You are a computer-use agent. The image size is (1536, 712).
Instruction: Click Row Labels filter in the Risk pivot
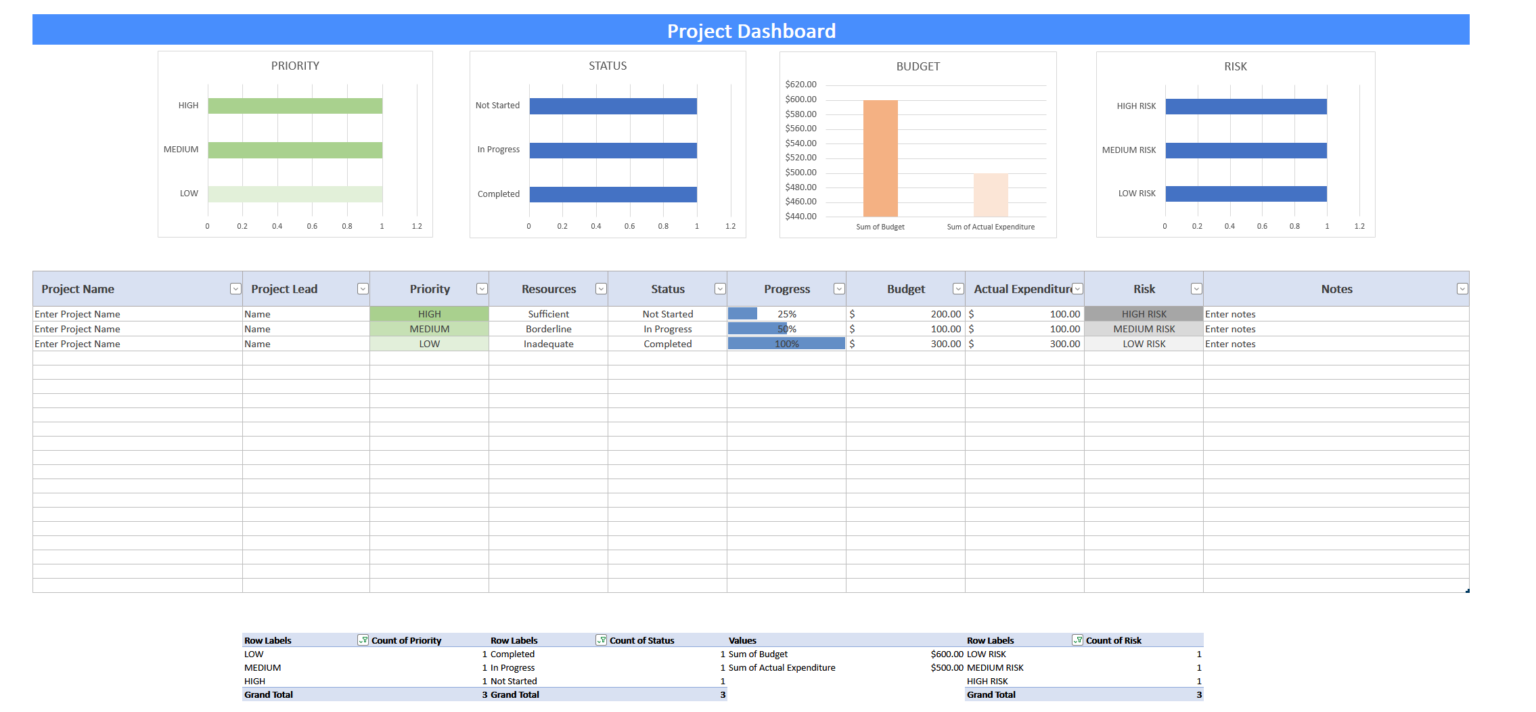pyautogui.click(x=1075, y=640)
